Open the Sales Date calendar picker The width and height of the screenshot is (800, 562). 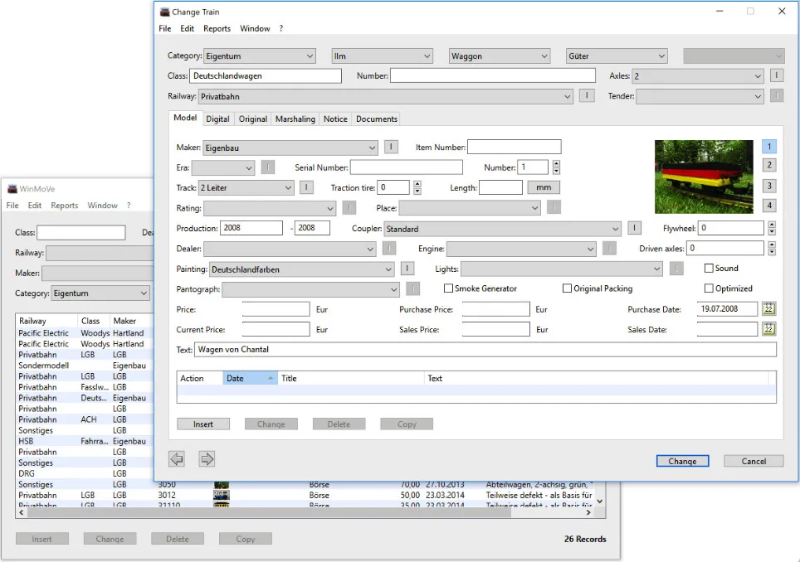(768, 329)
